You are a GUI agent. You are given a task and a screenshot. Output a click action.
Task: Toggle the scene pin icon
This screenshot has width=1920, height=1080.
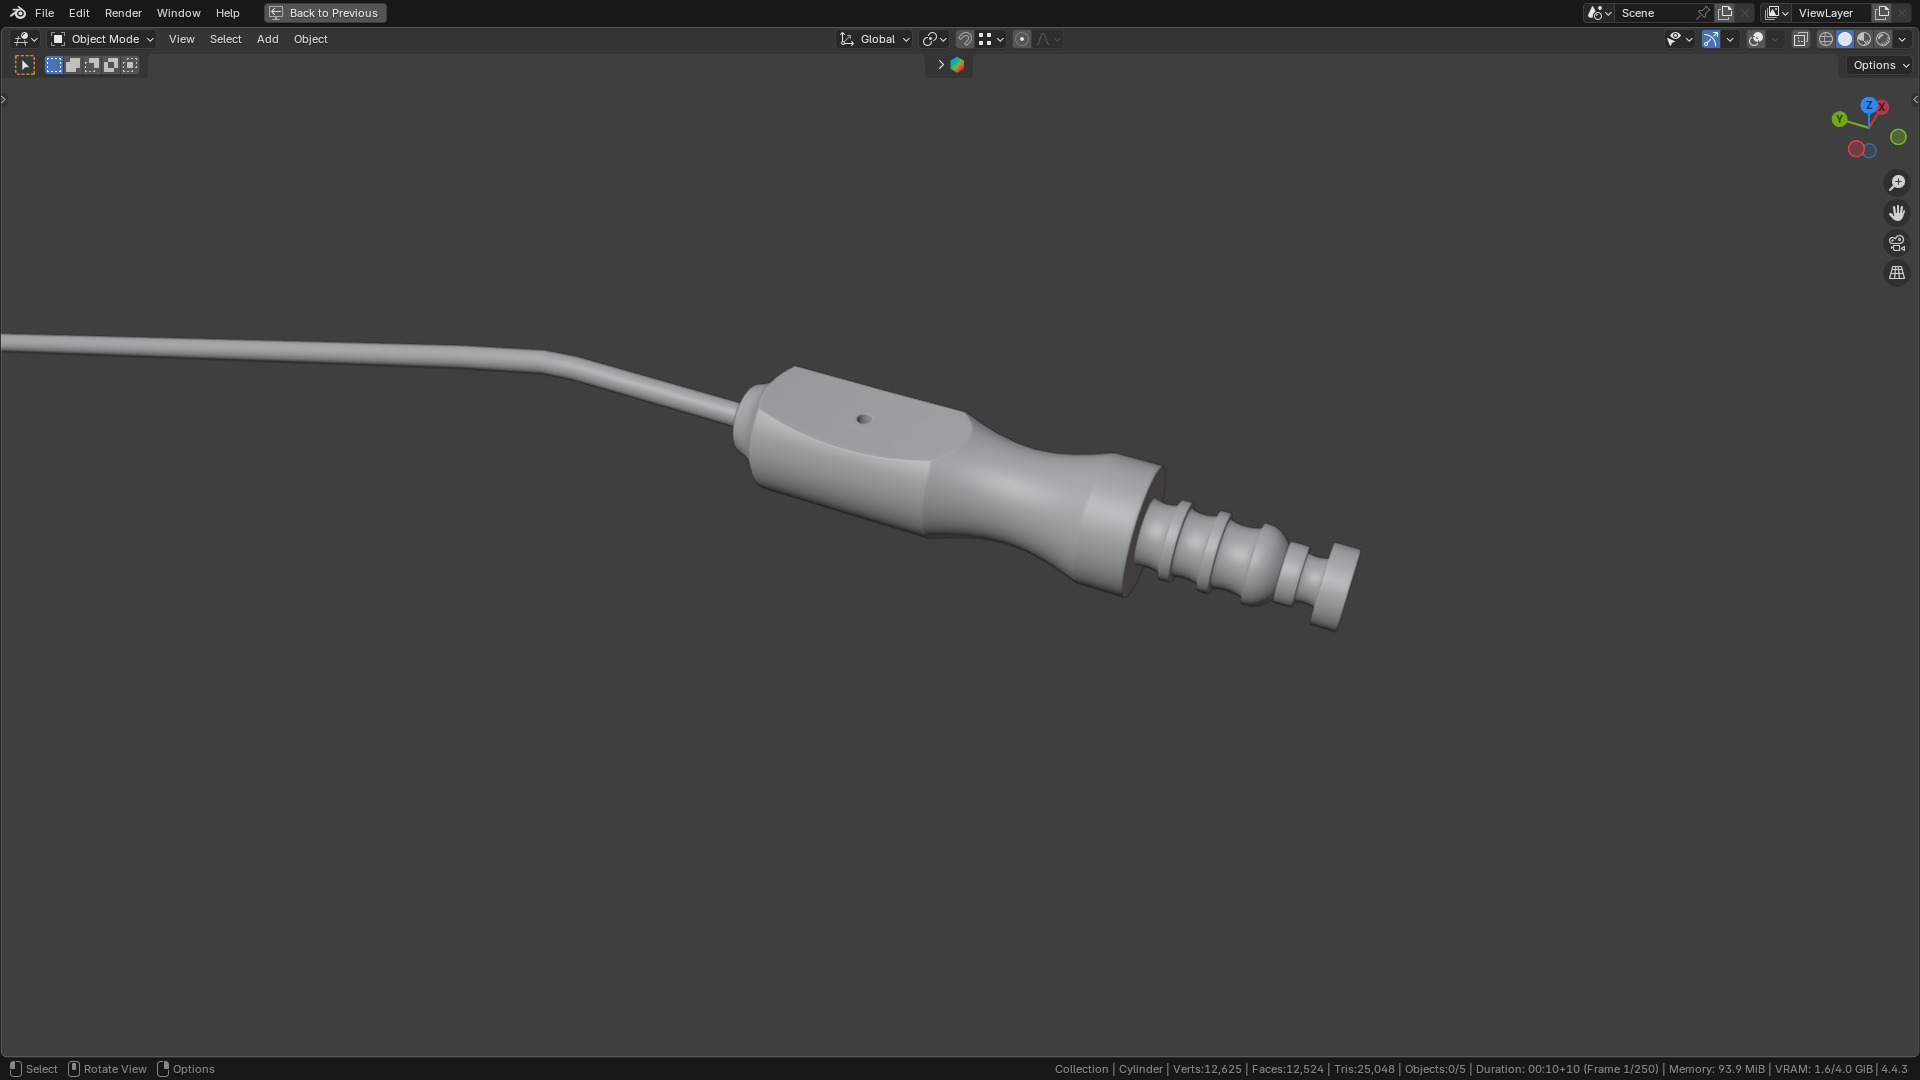pyautogui.click(x=1703, y=13)
